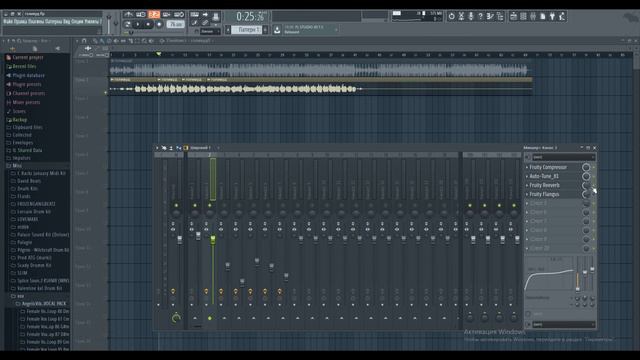Click the one-click audio recording microphone icon
Viewport: 640px width, 360px height.
click(471, 16)
